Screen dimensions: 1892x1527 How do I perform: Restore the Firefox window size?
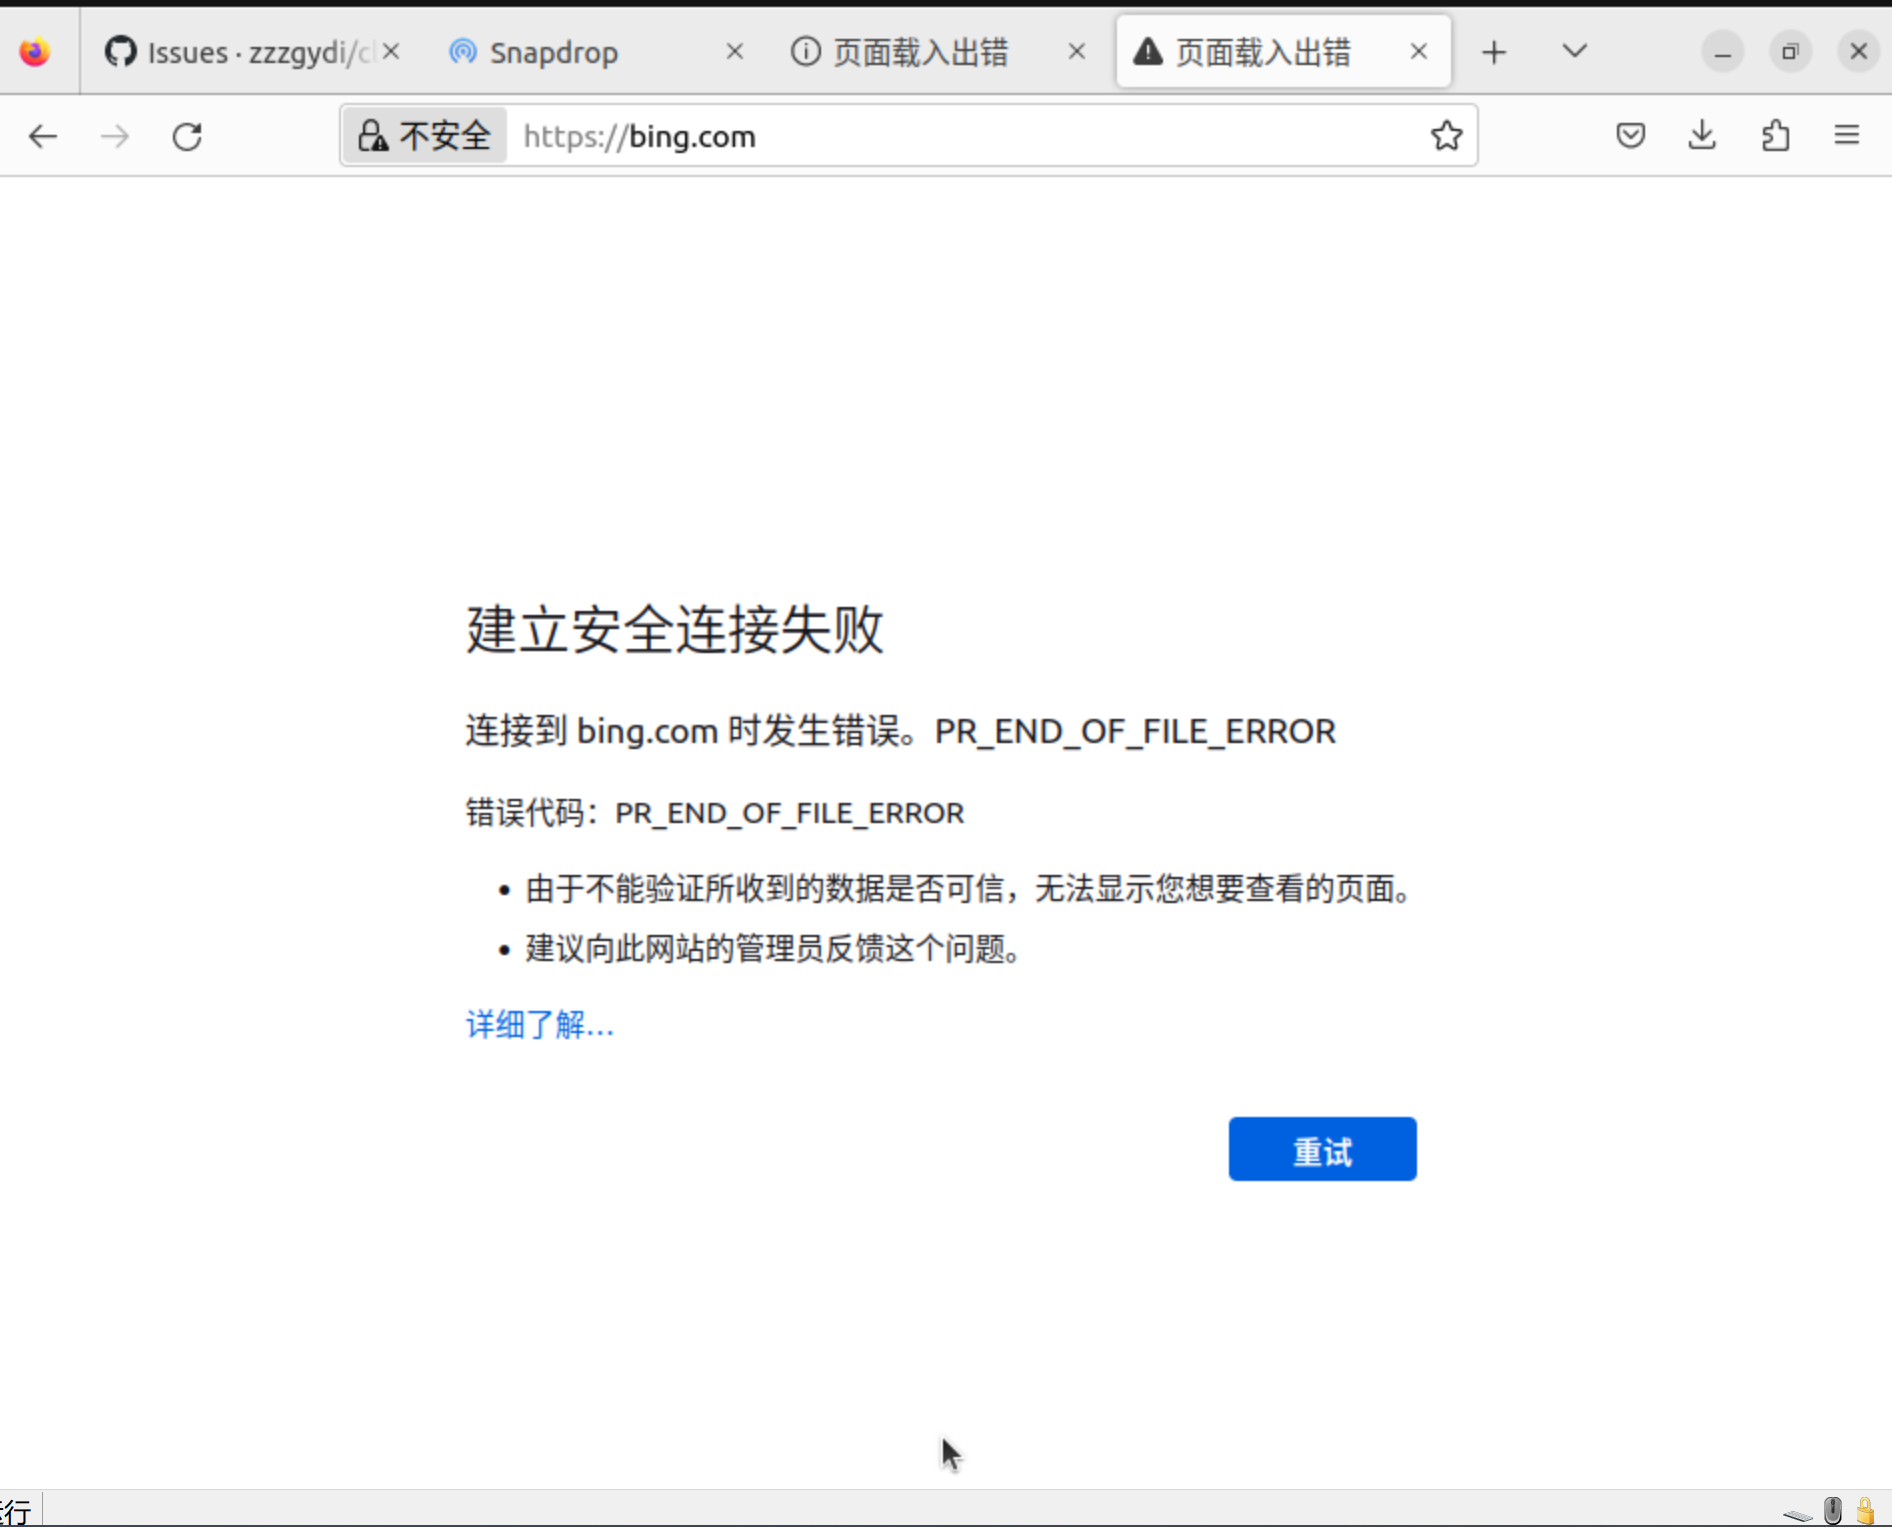tap(1790, 52)
